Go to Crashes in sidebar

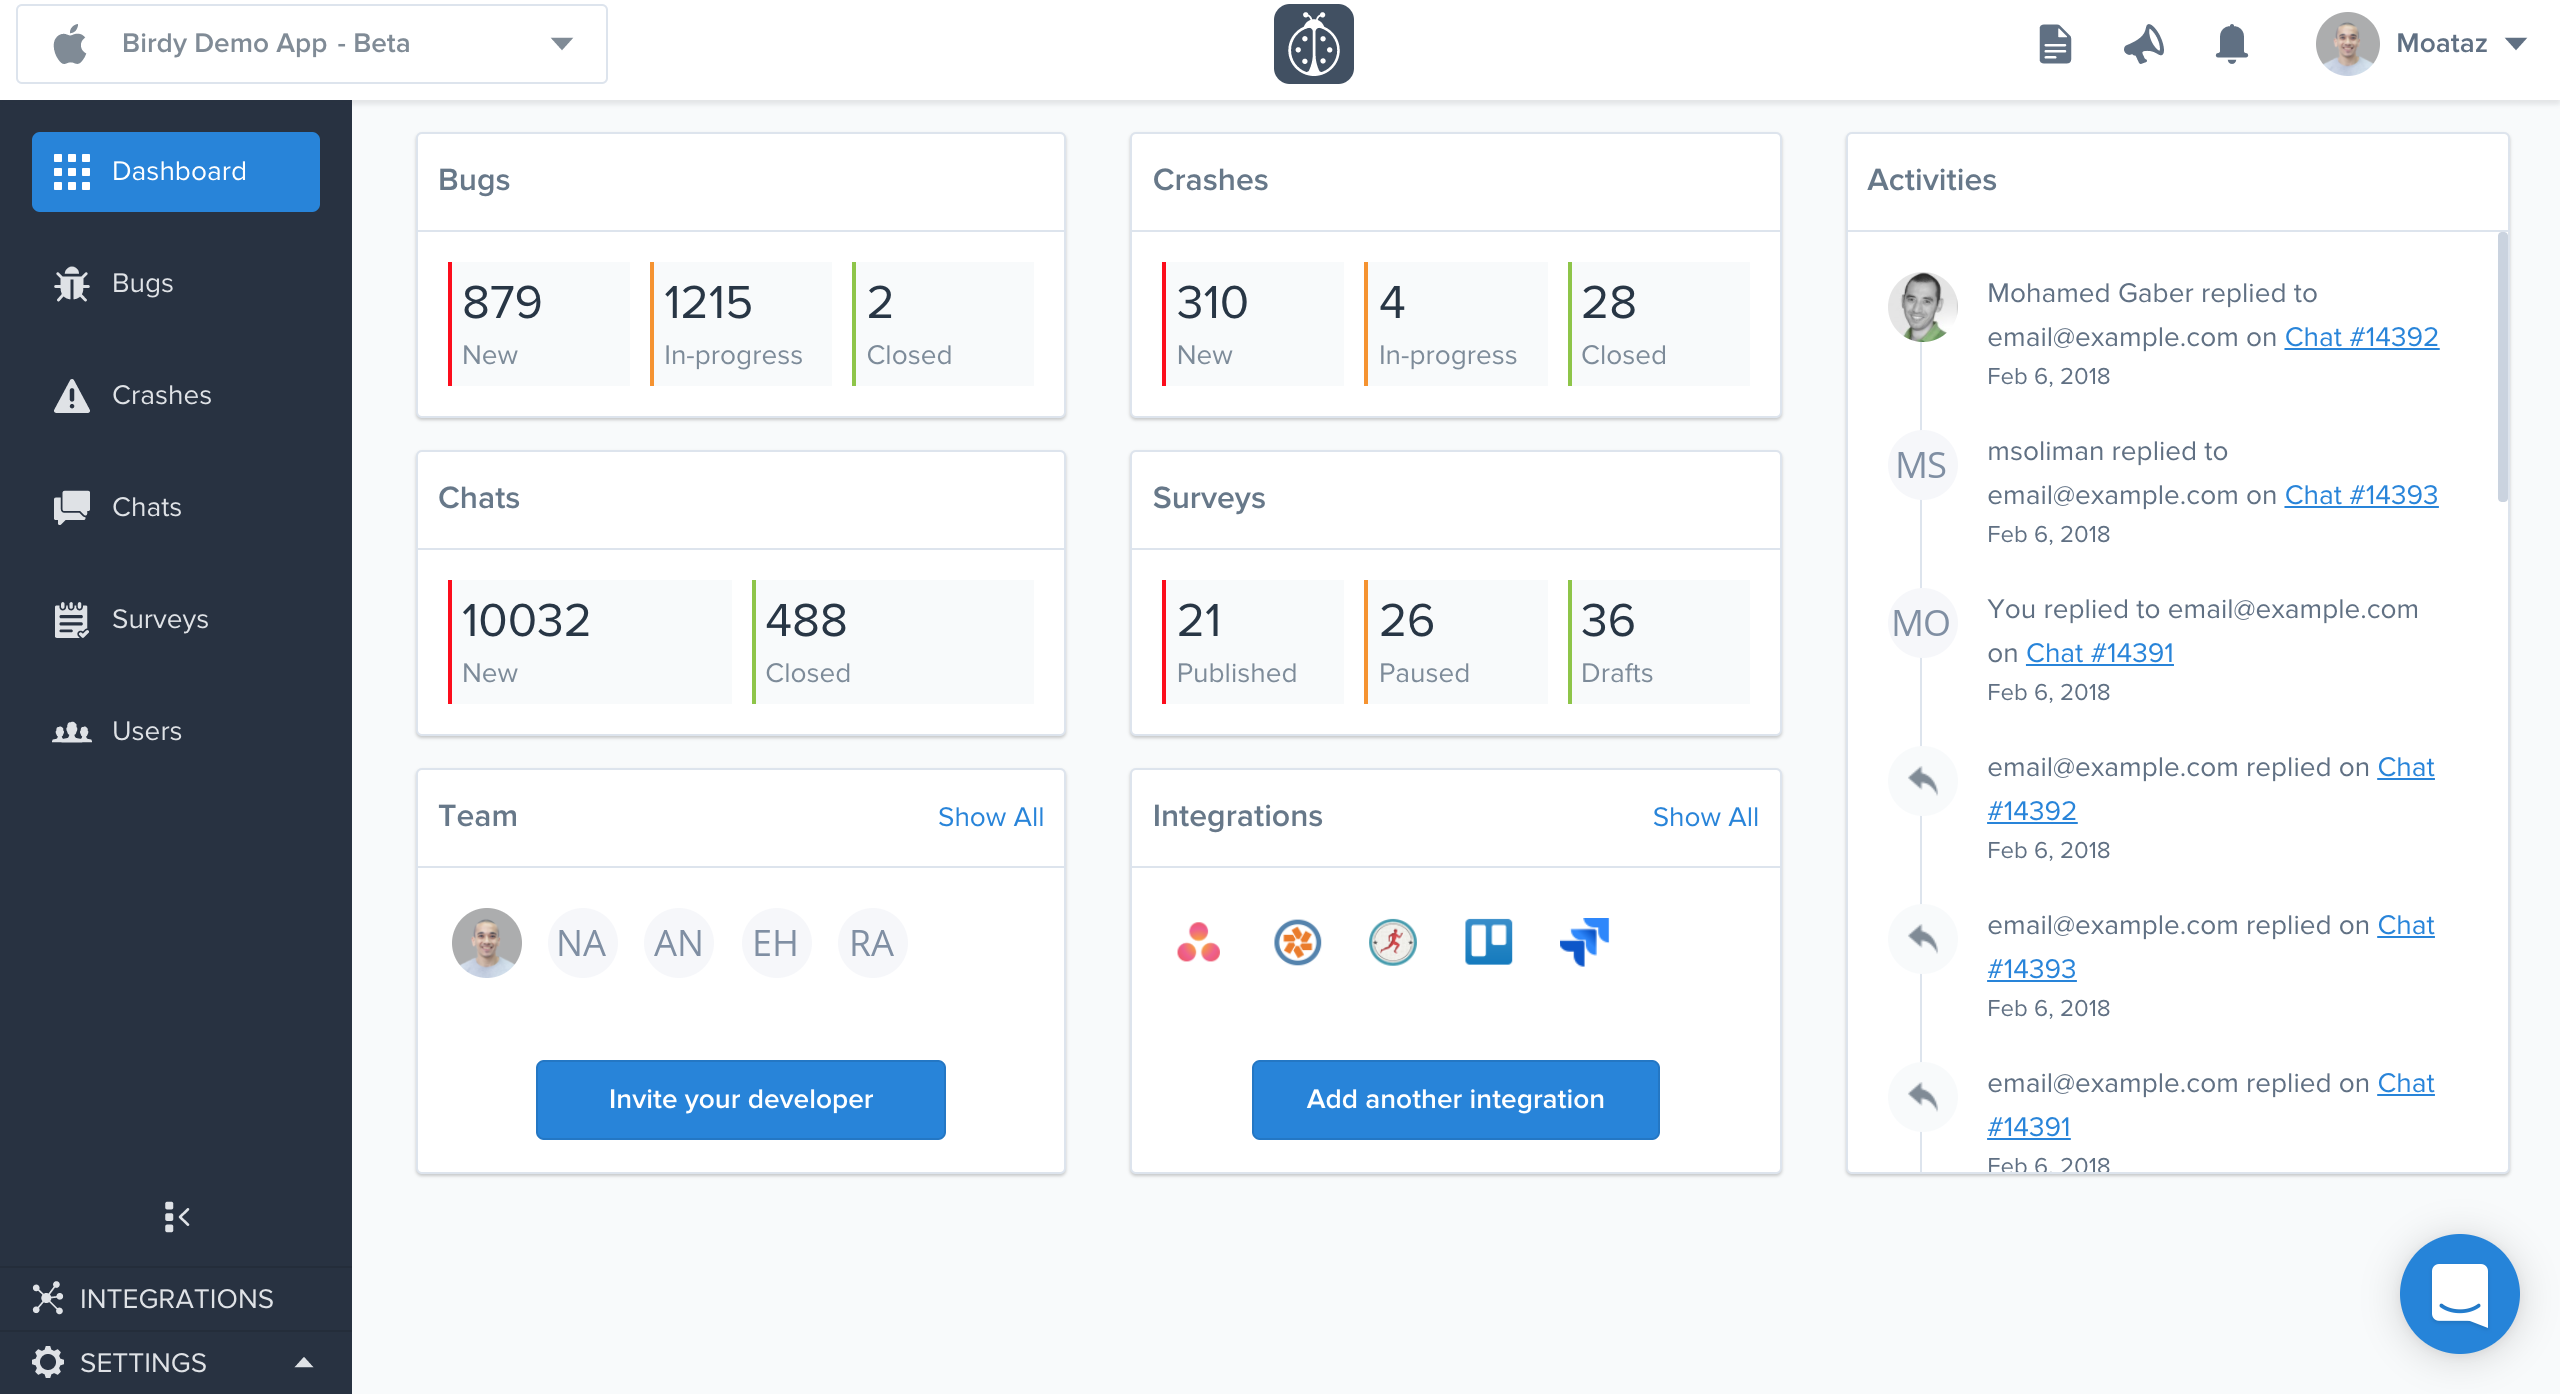(160, 395)
